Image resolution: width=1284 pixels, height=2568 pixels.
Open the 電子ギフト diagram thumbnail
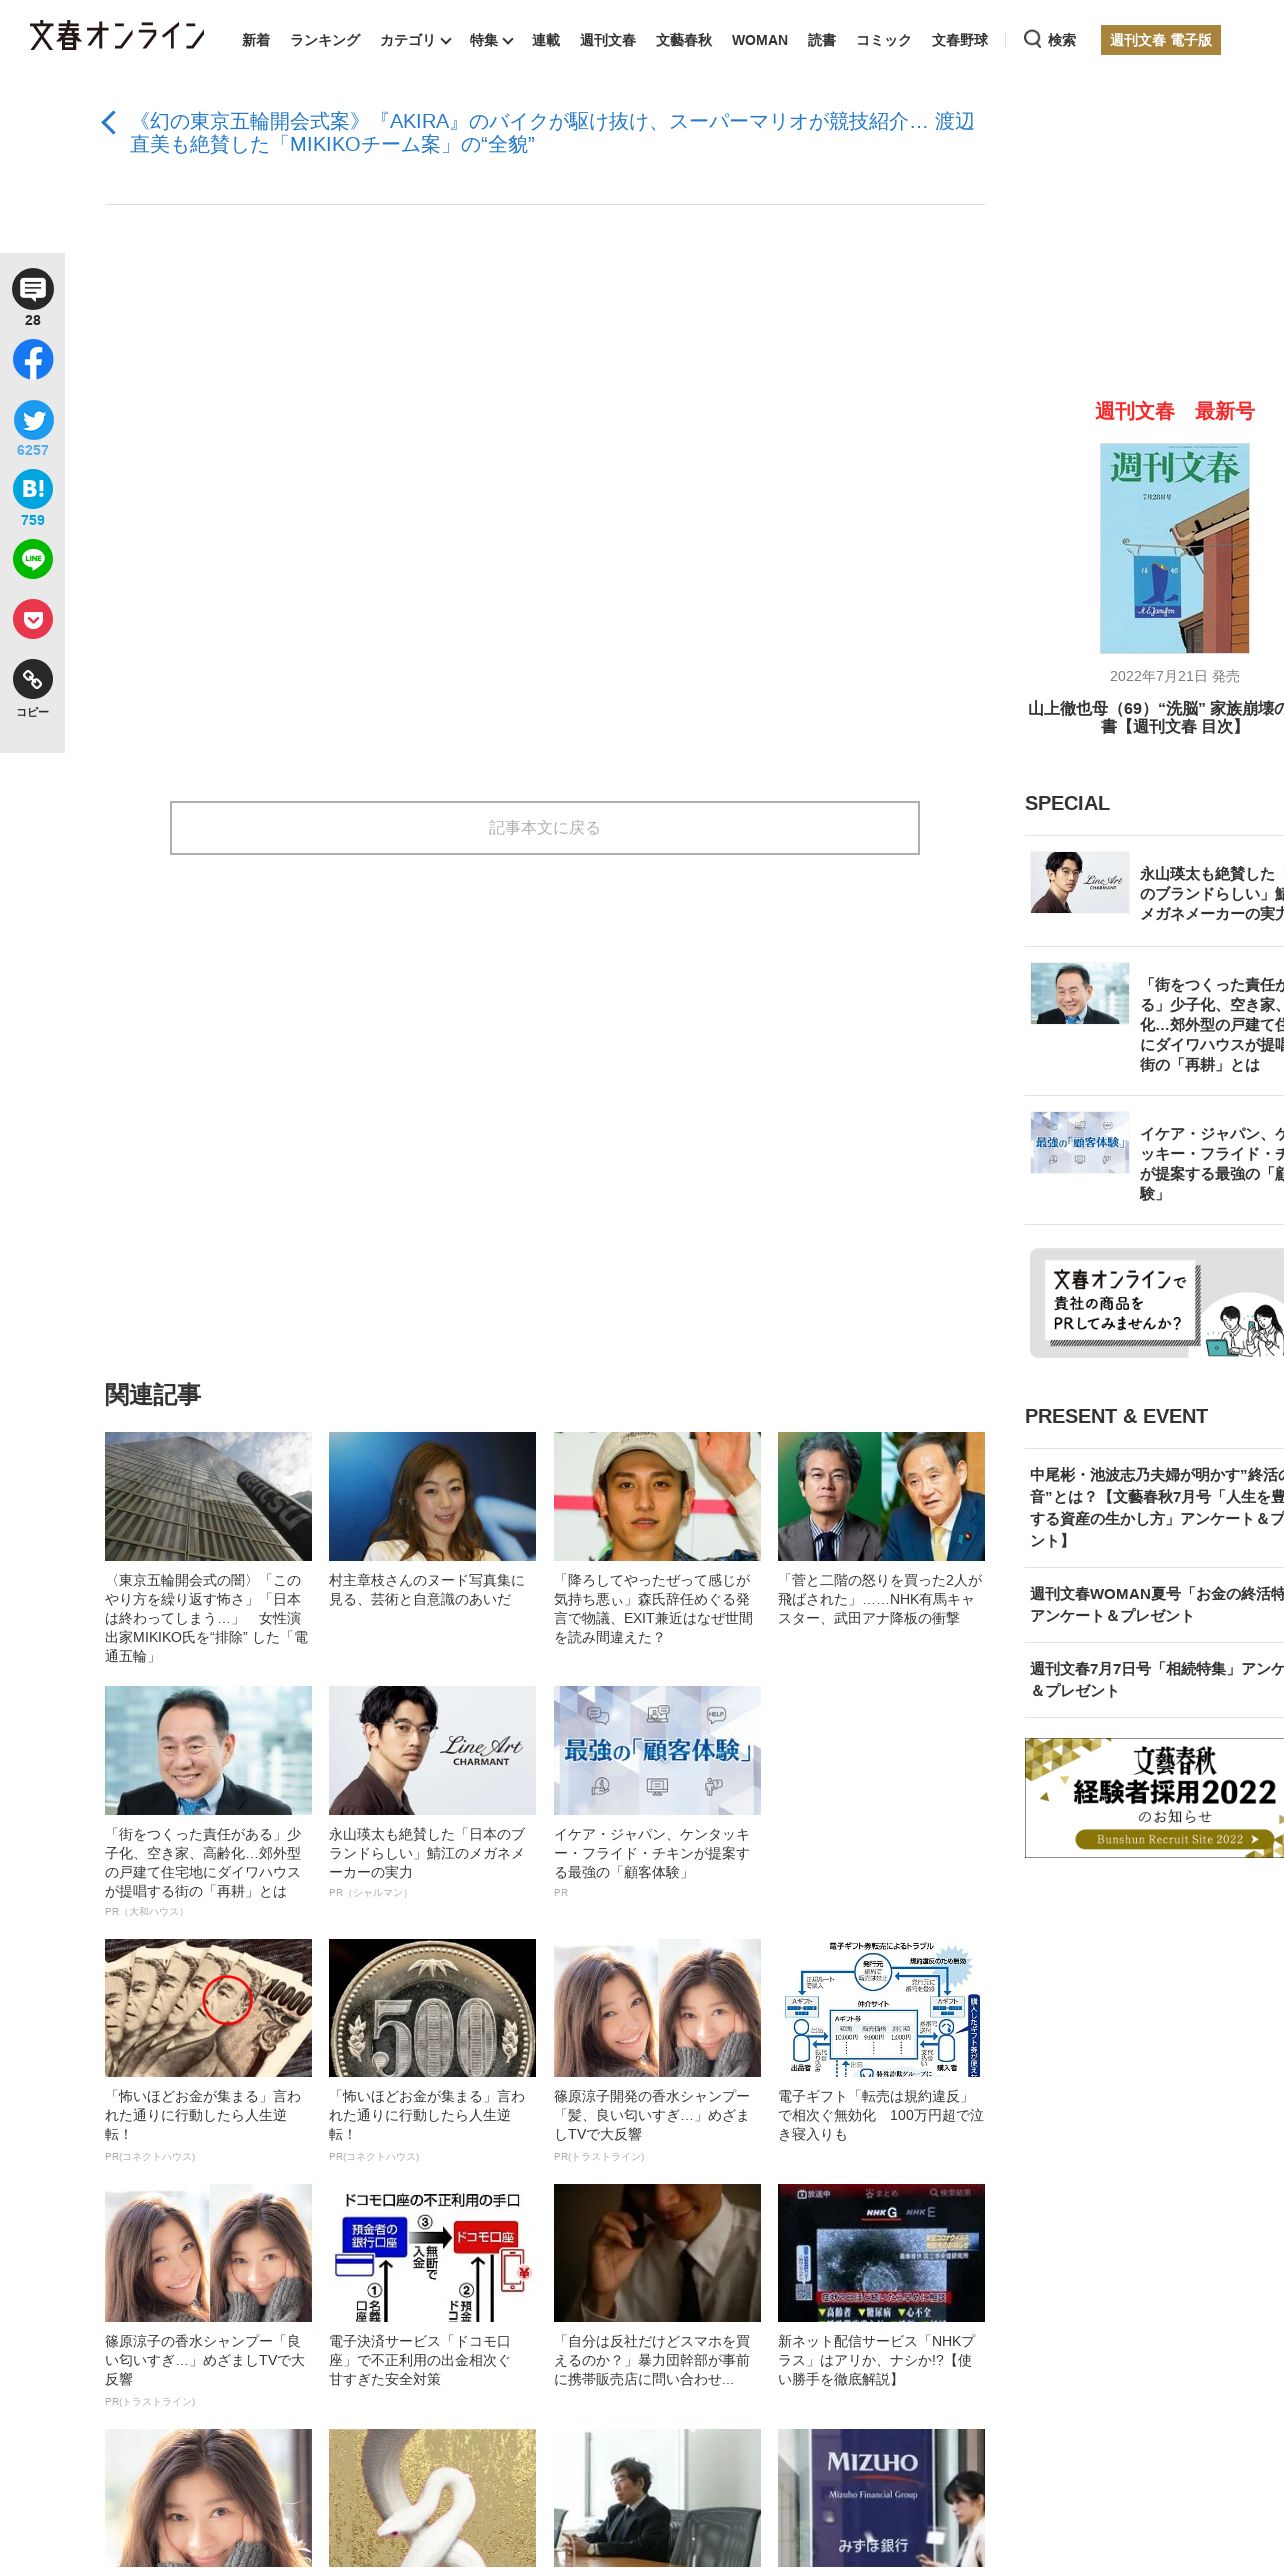click(881, 2008)
